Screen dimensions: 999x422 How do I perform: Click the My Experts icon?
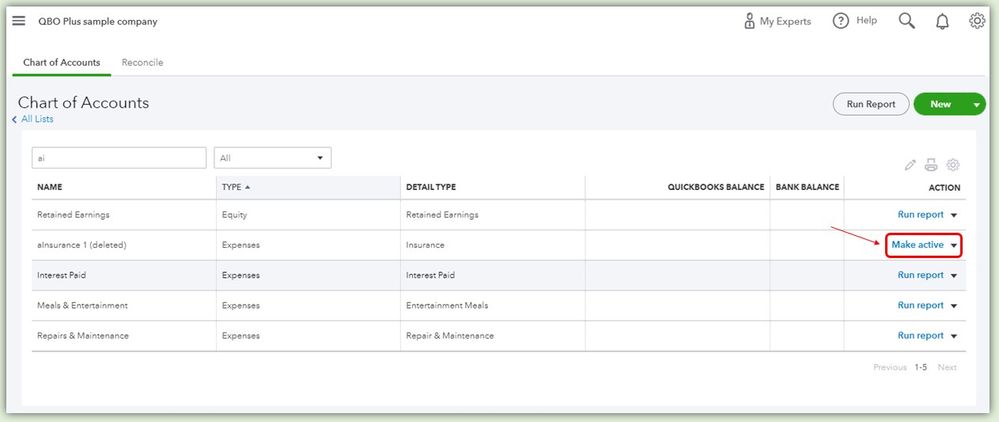[750, 21]
